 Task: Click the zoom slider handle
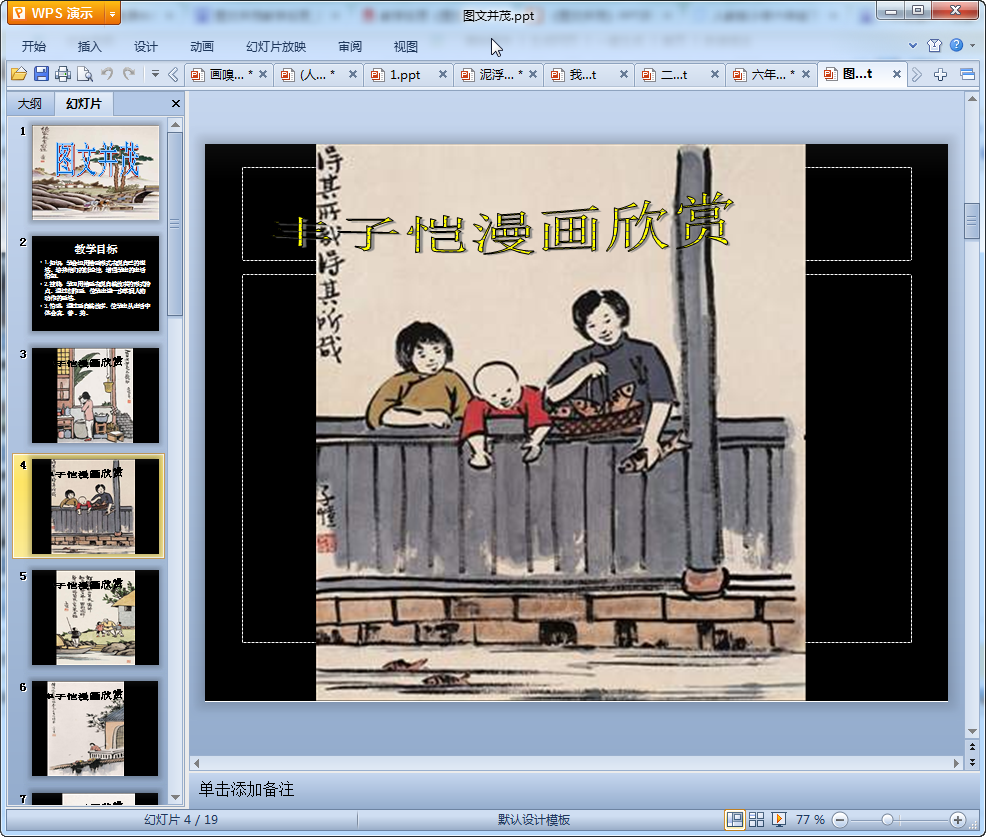click(x=887, y=820)
